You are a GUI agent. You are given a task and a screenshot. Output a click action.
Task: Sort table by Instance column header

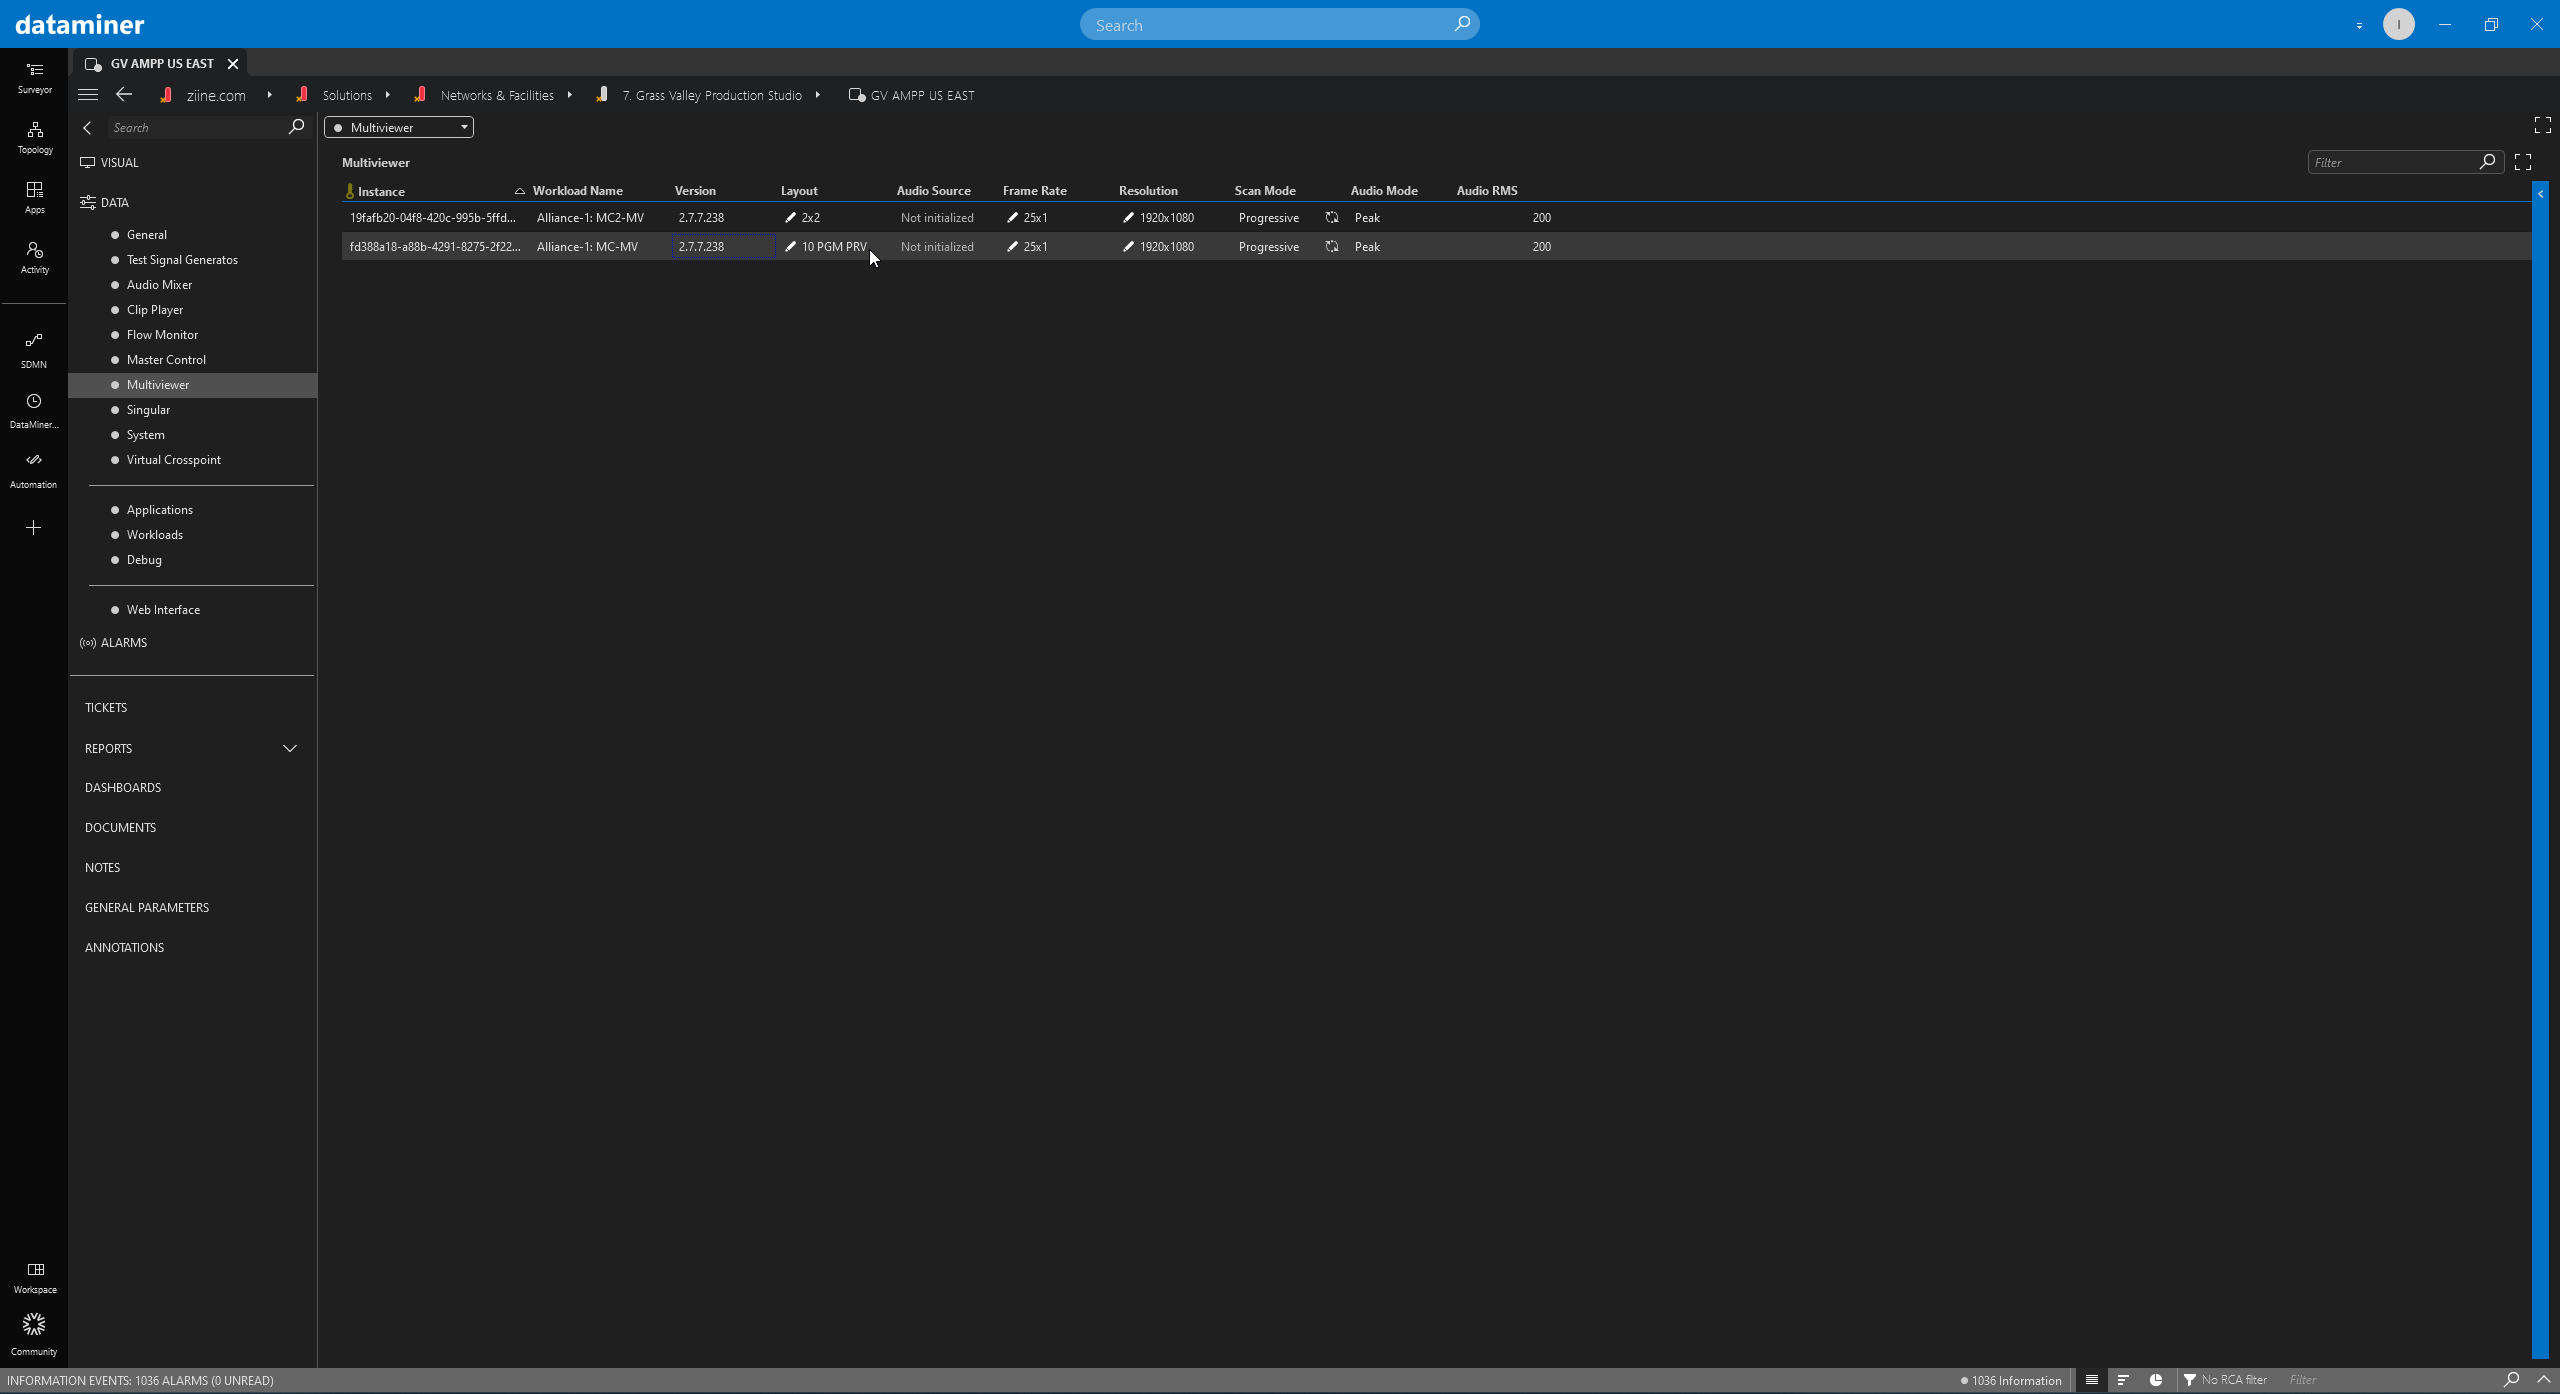[381, 191]
